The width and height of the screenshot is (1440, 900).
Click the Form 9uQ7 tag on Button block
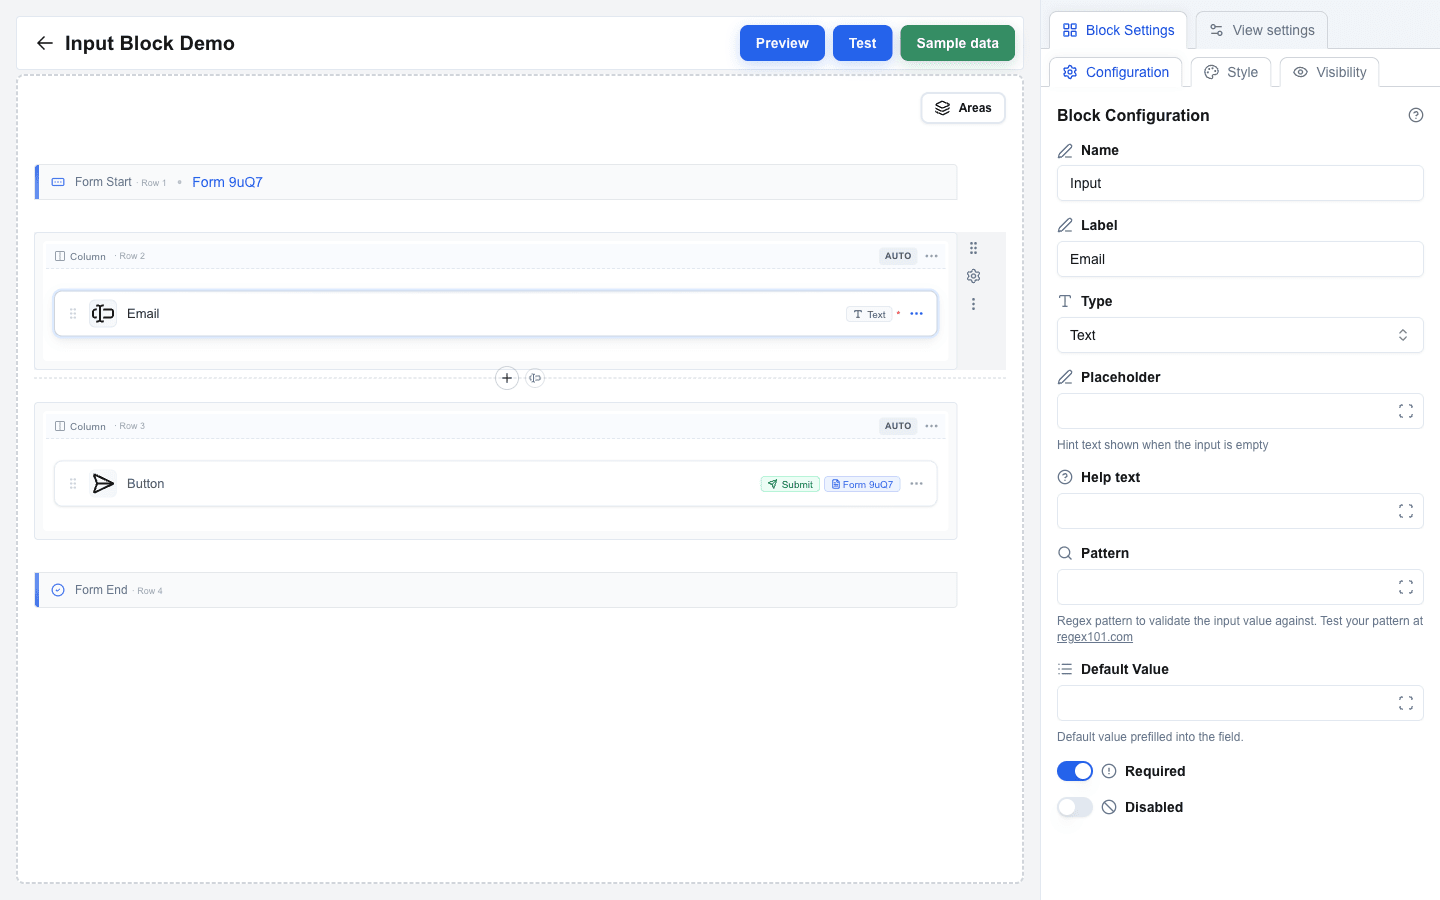(862, 484)
